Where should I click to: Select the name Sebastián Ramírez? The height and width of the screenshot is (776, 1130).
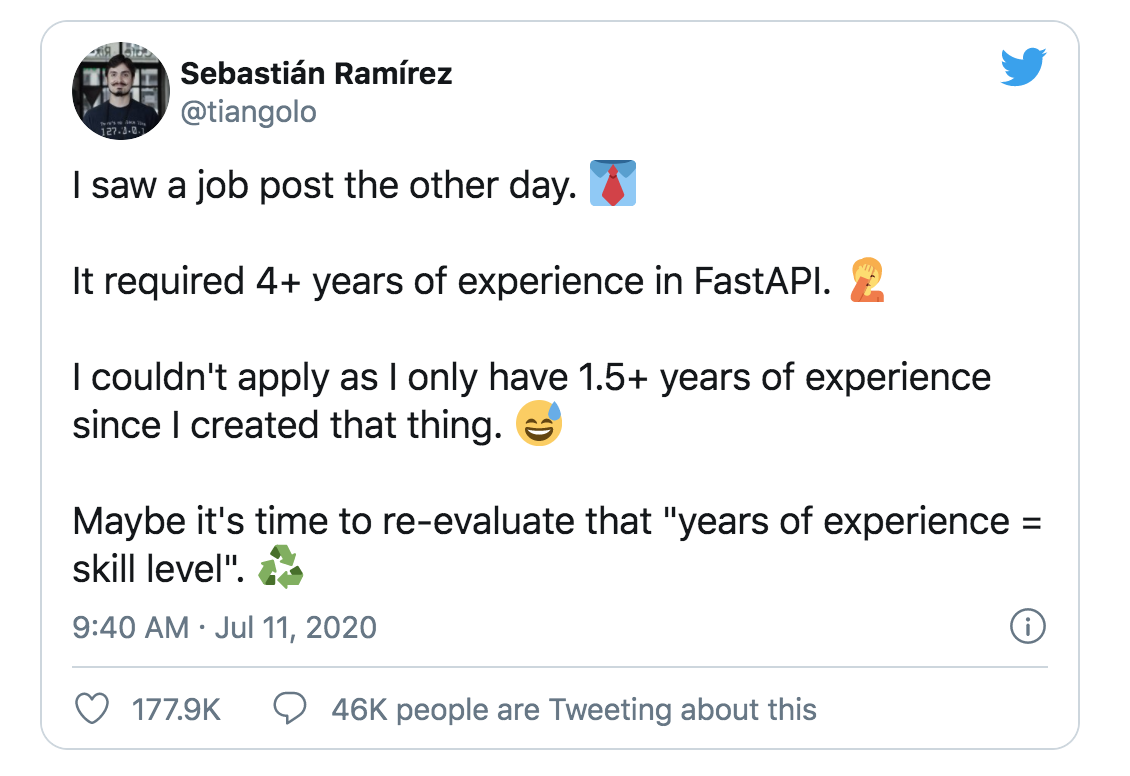[x=316, y=72]
